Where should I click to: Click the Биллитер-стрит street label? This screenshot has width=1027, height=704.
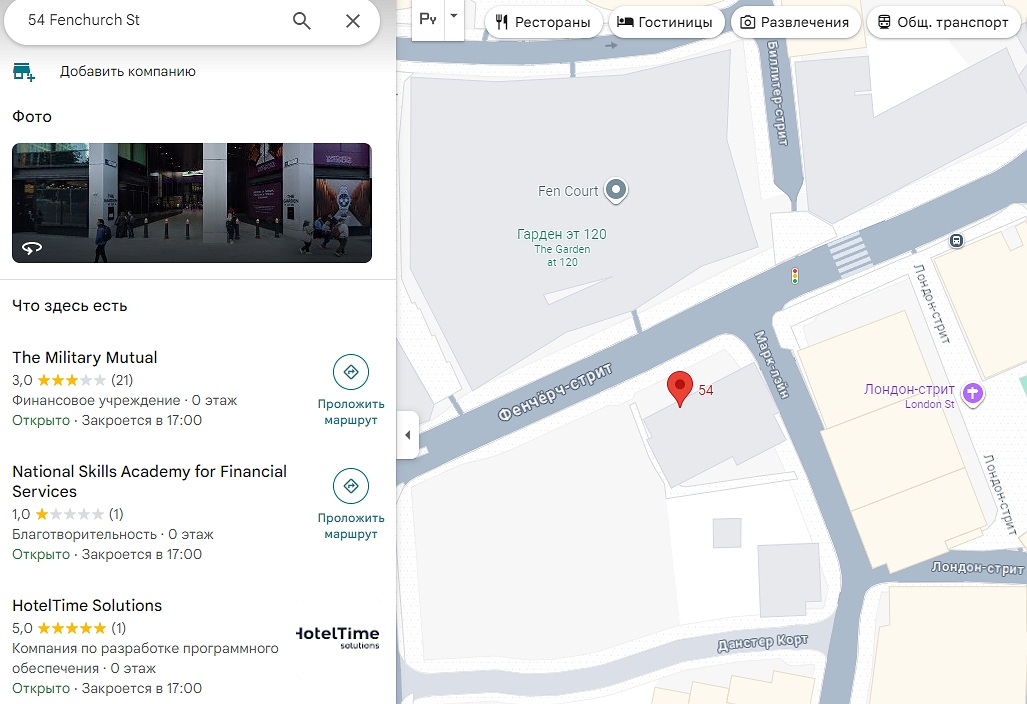coord(776,92)
